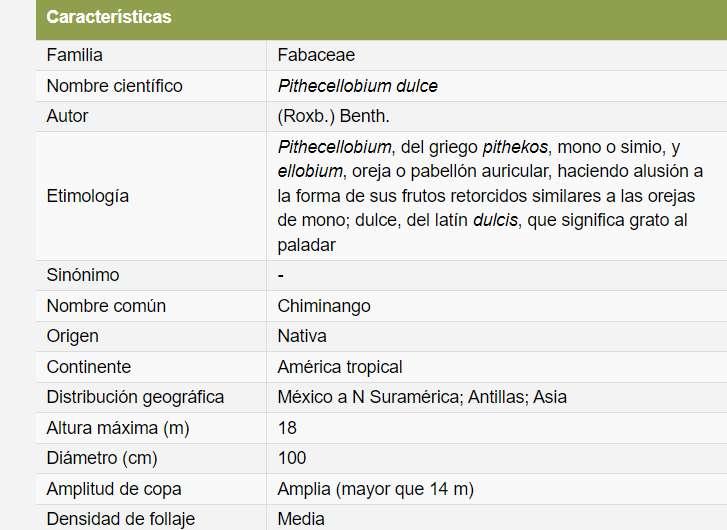The image size is (727, 530).
Task: Select the Pithecellobium dulce scientific name
Action: (357, 86)
